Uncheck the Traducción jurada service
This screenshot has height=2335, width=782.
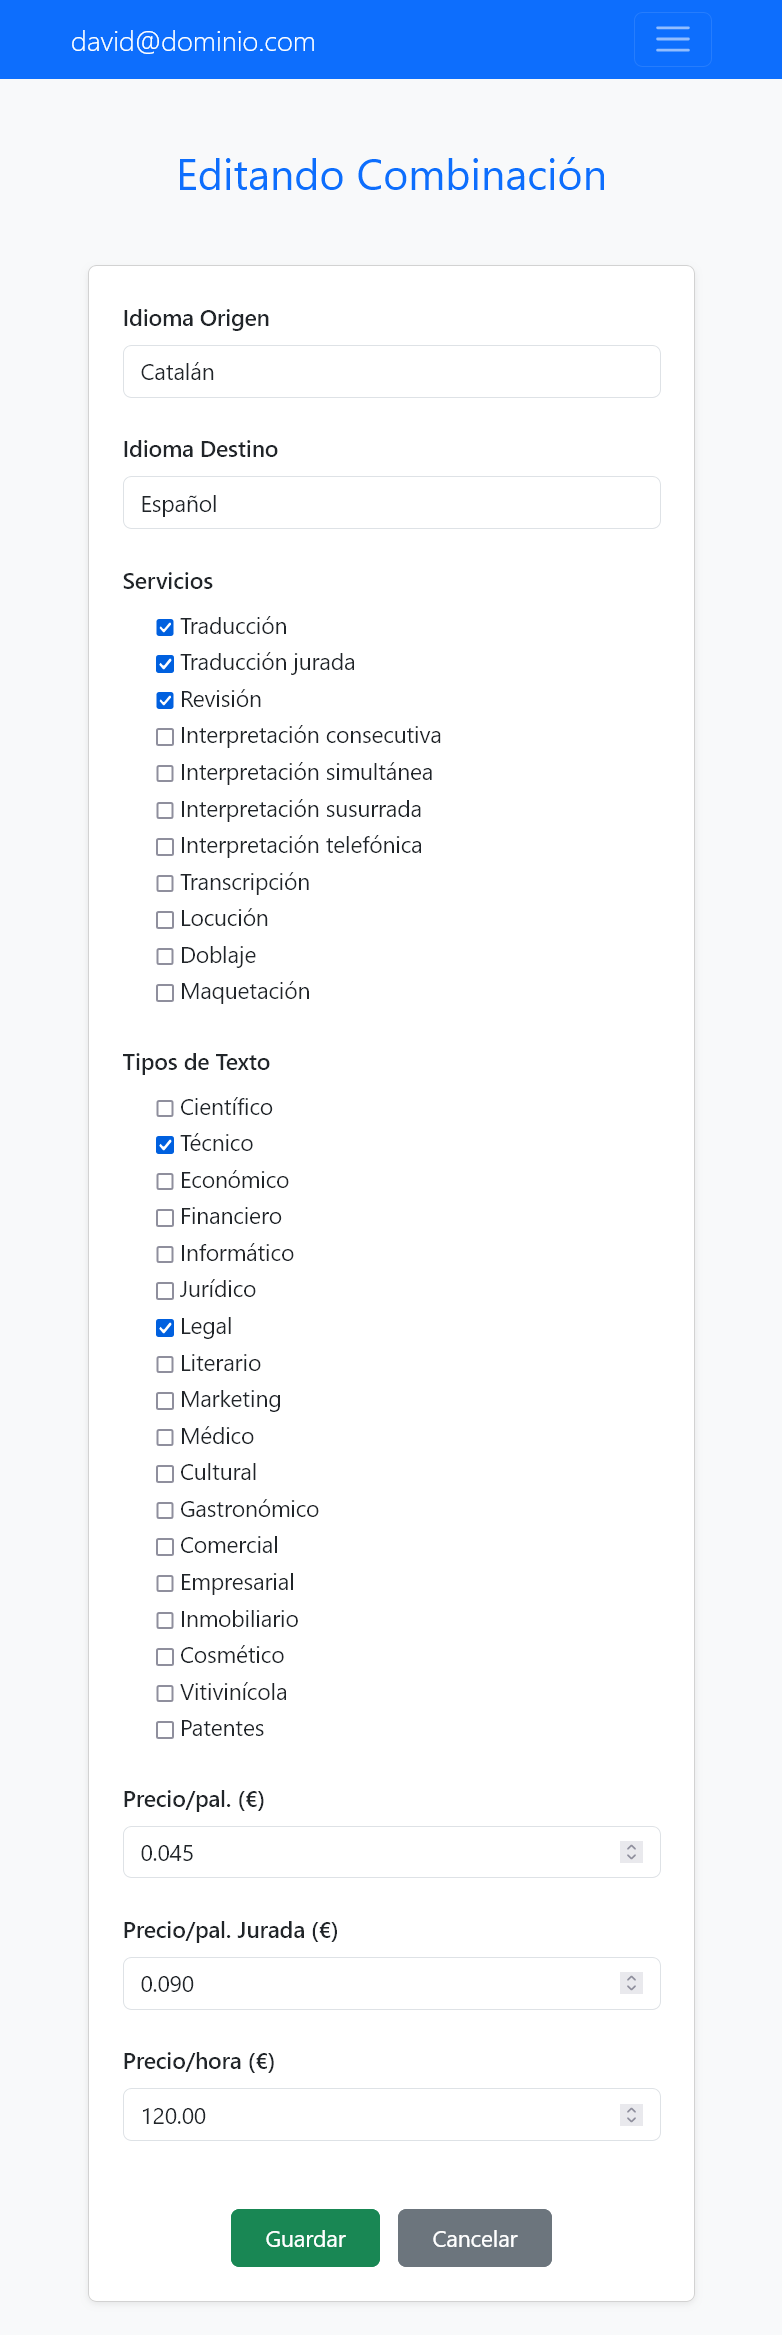[165, 664]
